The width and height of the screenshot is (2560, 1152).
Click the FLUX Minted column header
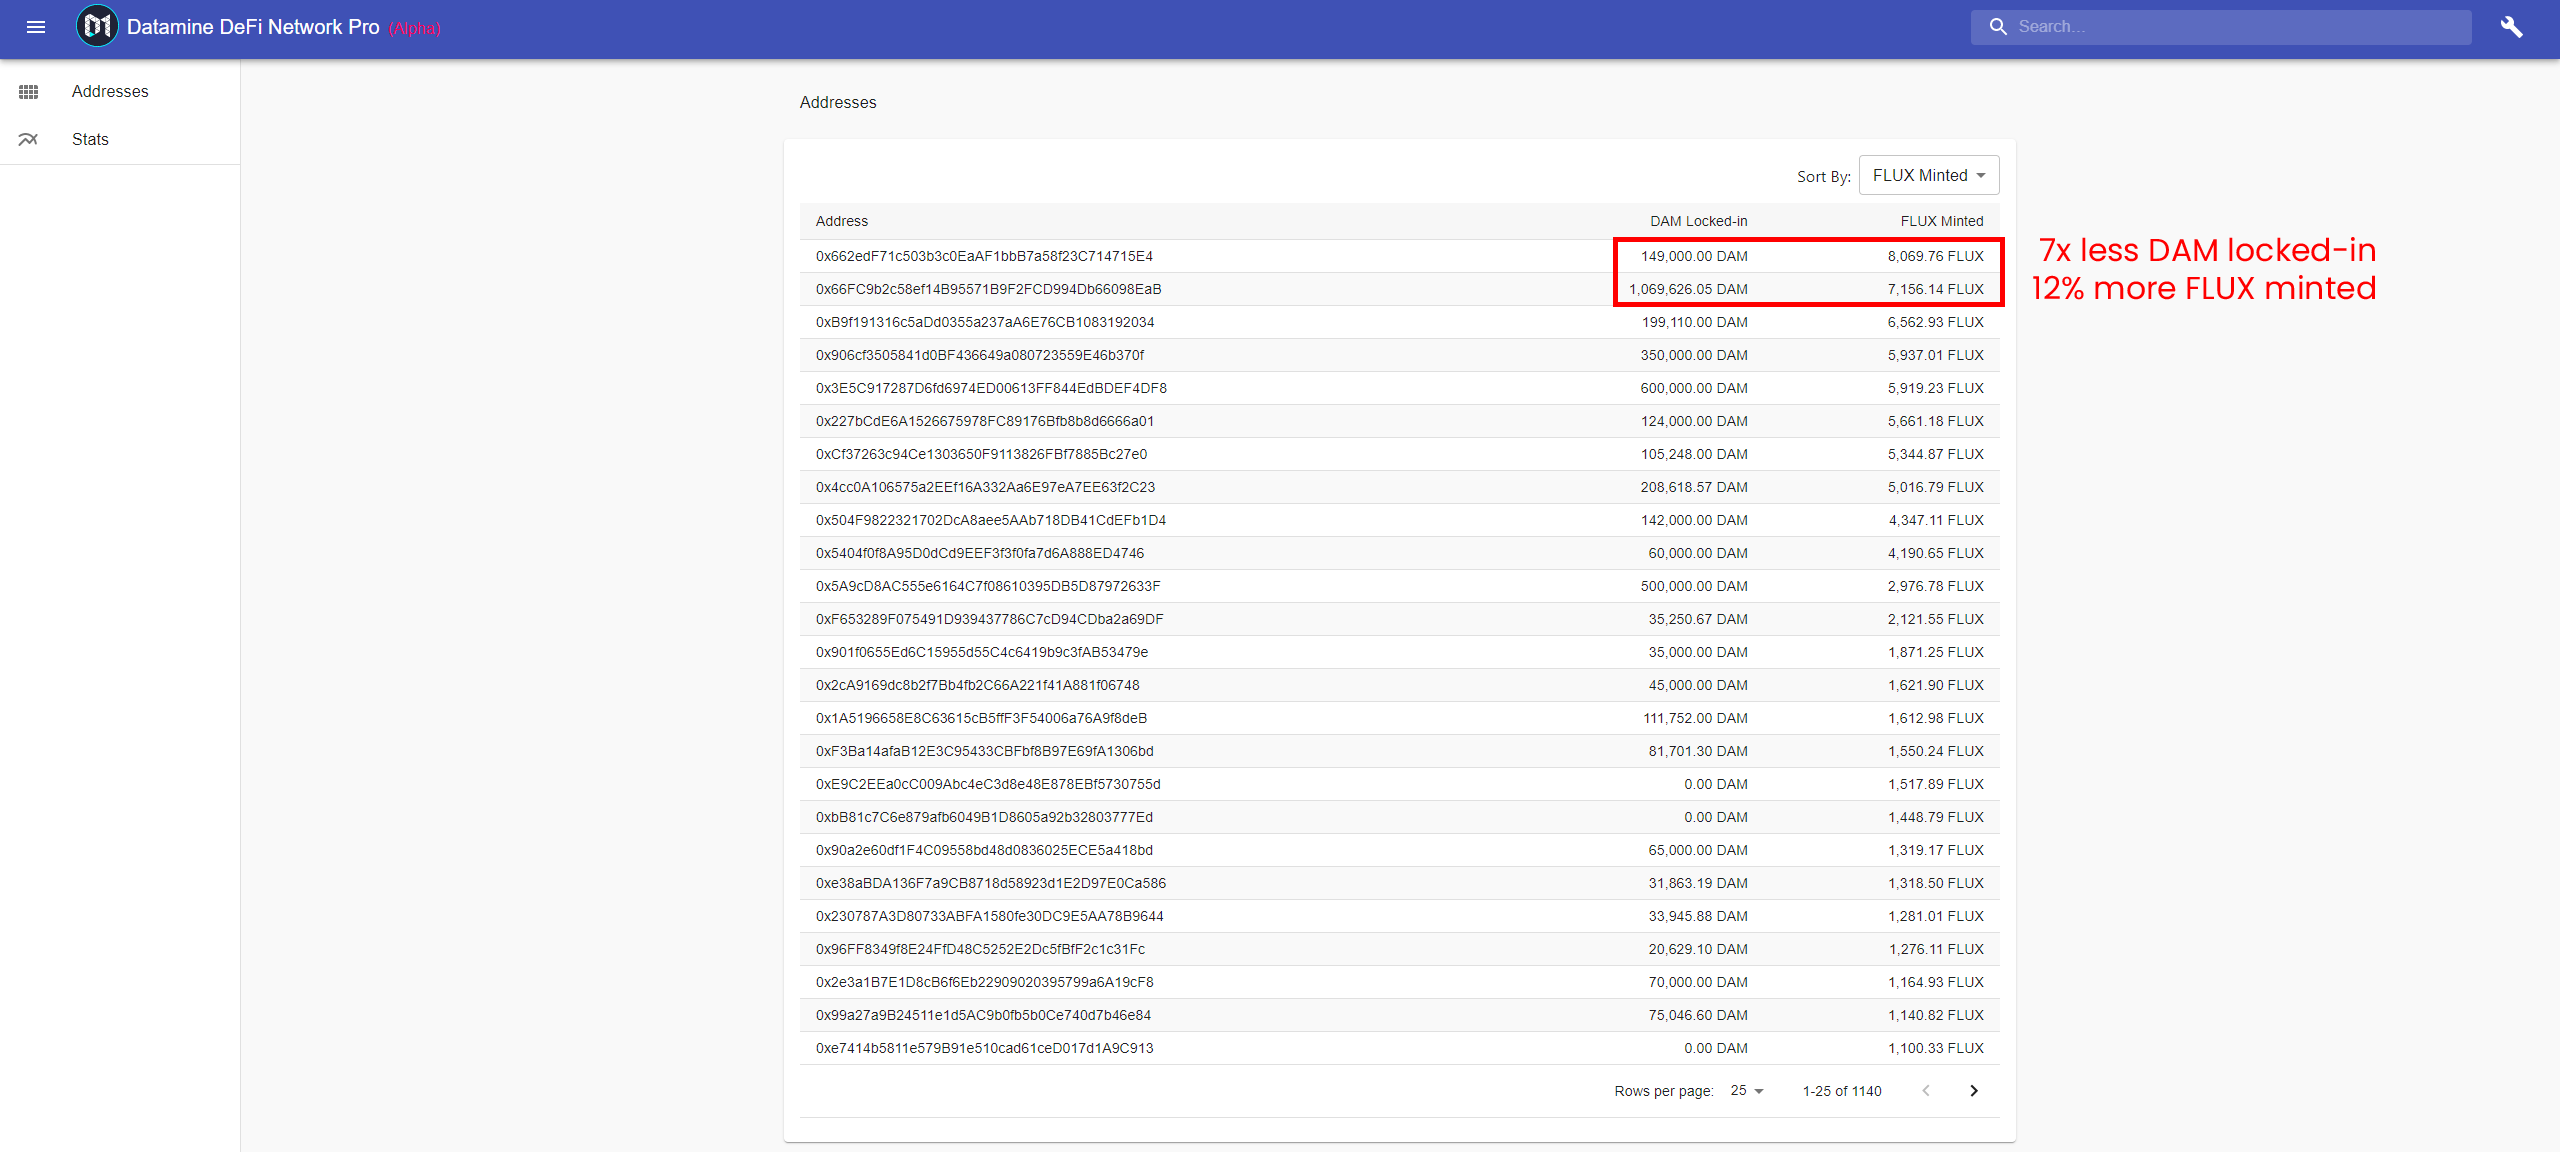[1942, 221]
